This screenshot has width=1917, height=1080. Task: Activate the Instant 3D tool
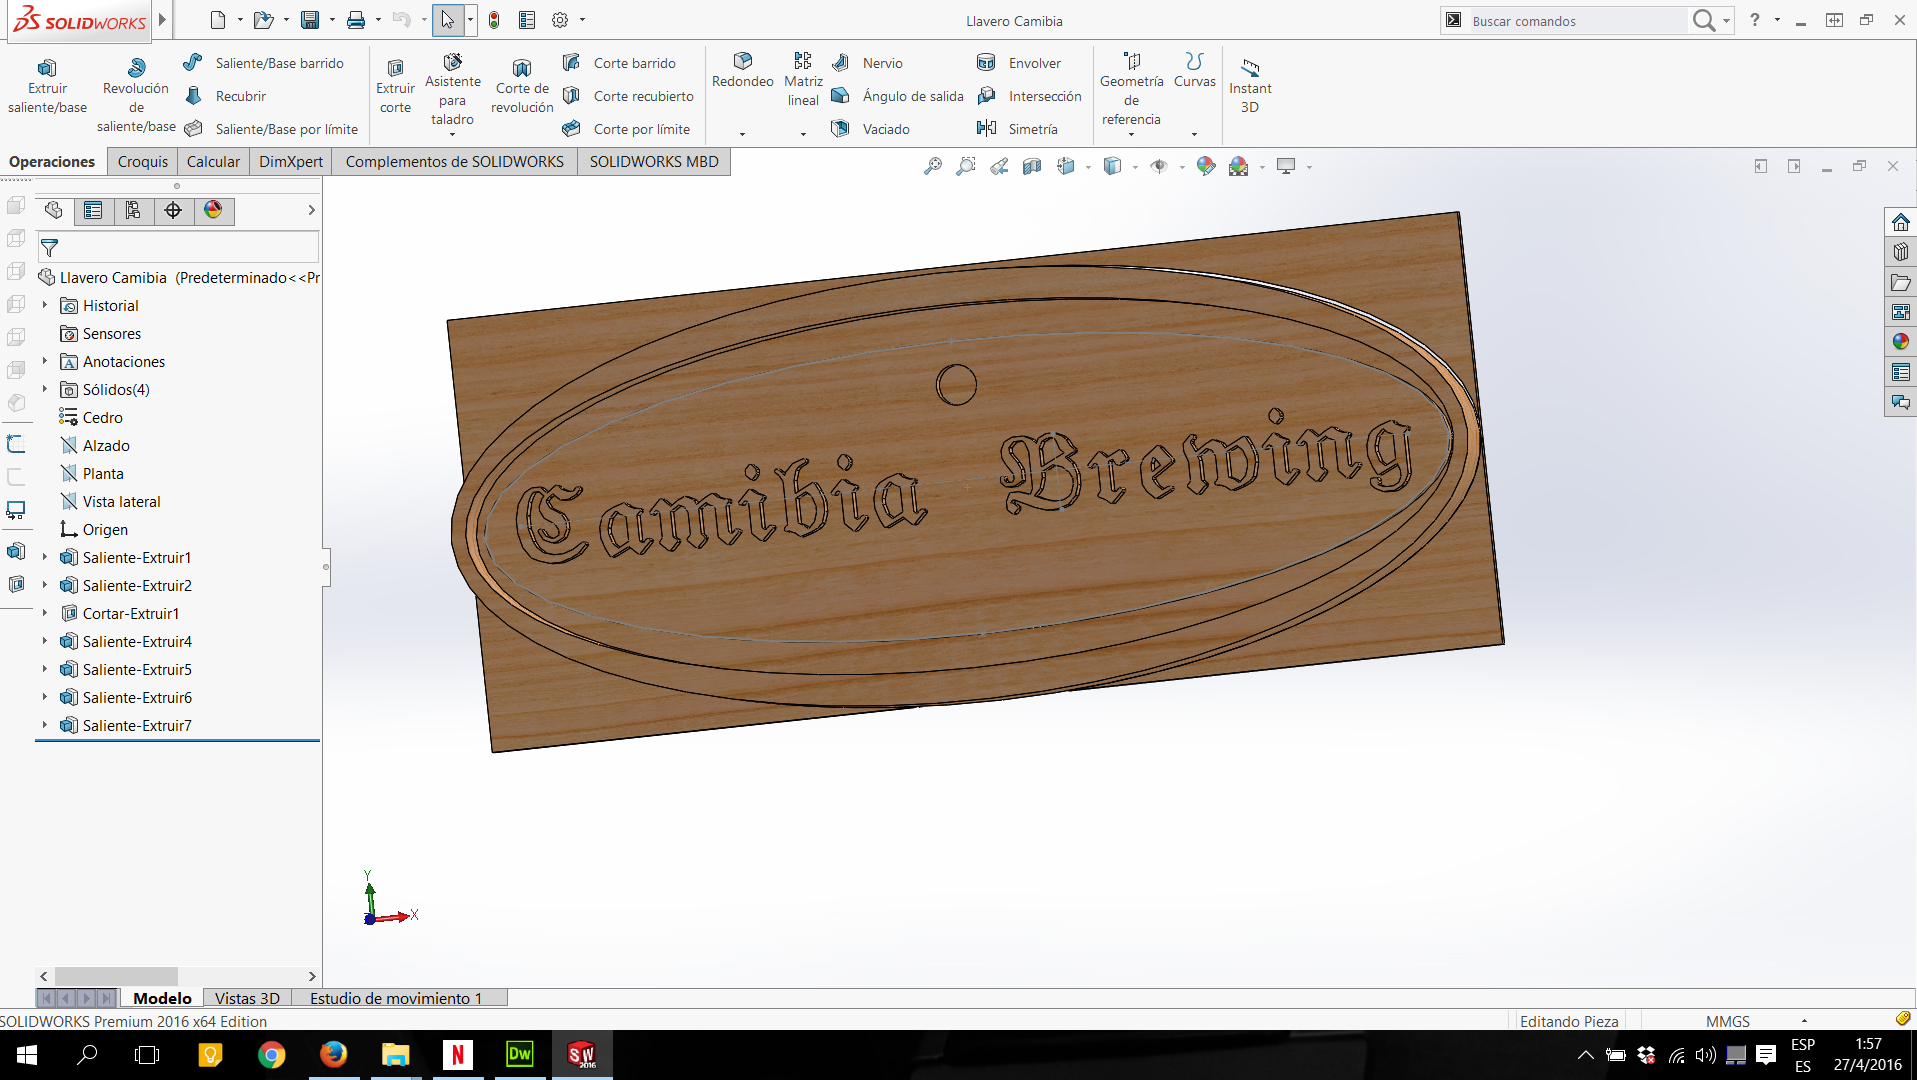[x=1250, y=87]
